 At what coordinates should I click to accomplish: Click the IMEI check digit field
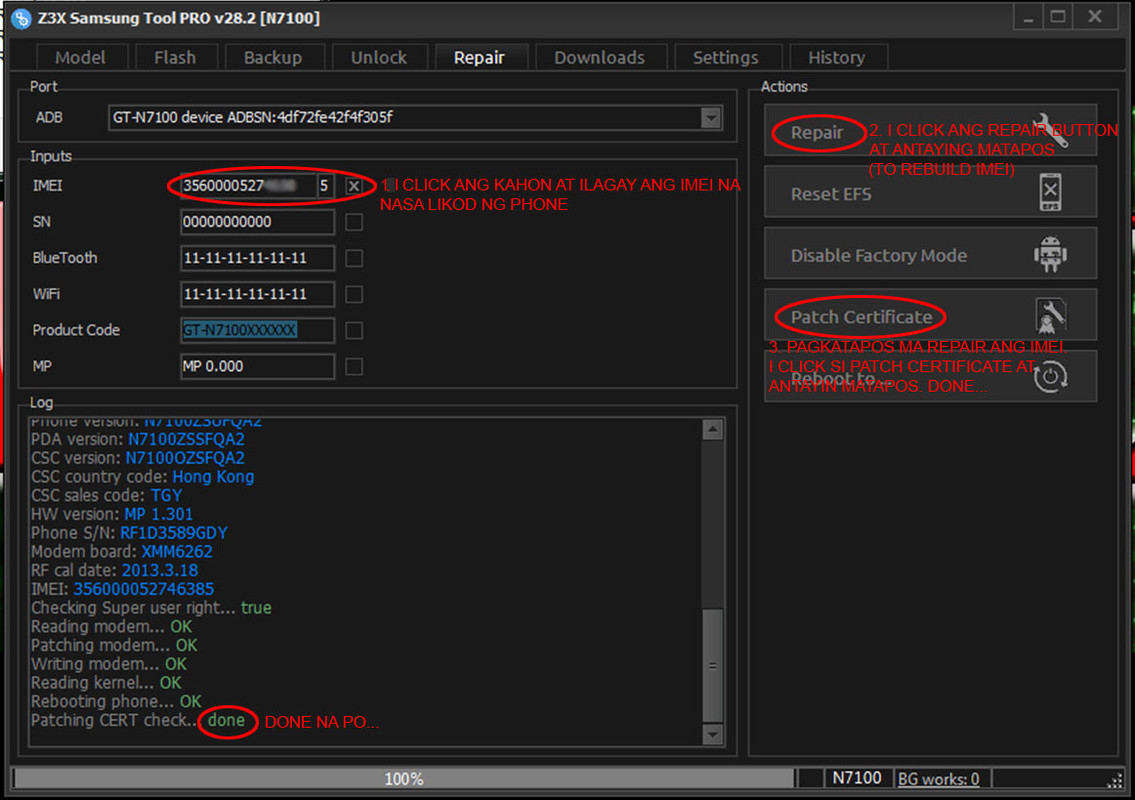click(325, 186)
